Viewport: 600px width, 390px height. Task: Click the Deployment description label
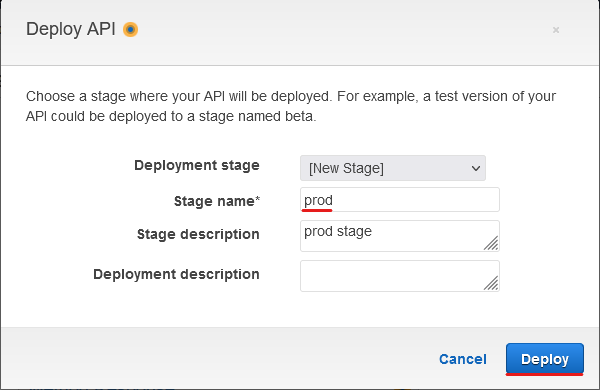pos(176,274)
